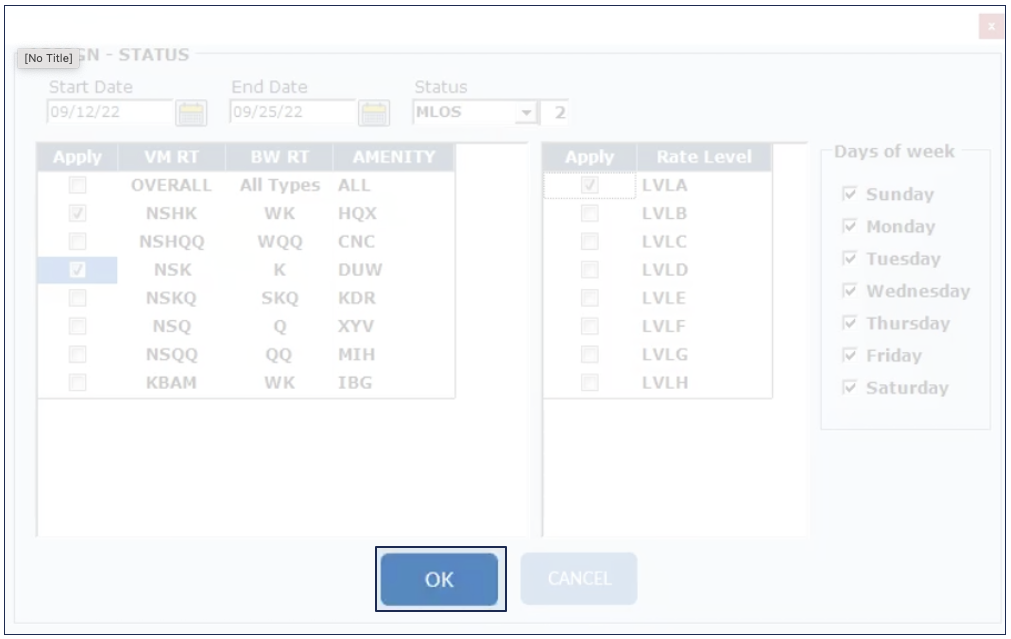Uncheck the LVLA rate level checkbox
This screenshot has height=639, width=1011.
pyautogui.click(x=590, y=185)
